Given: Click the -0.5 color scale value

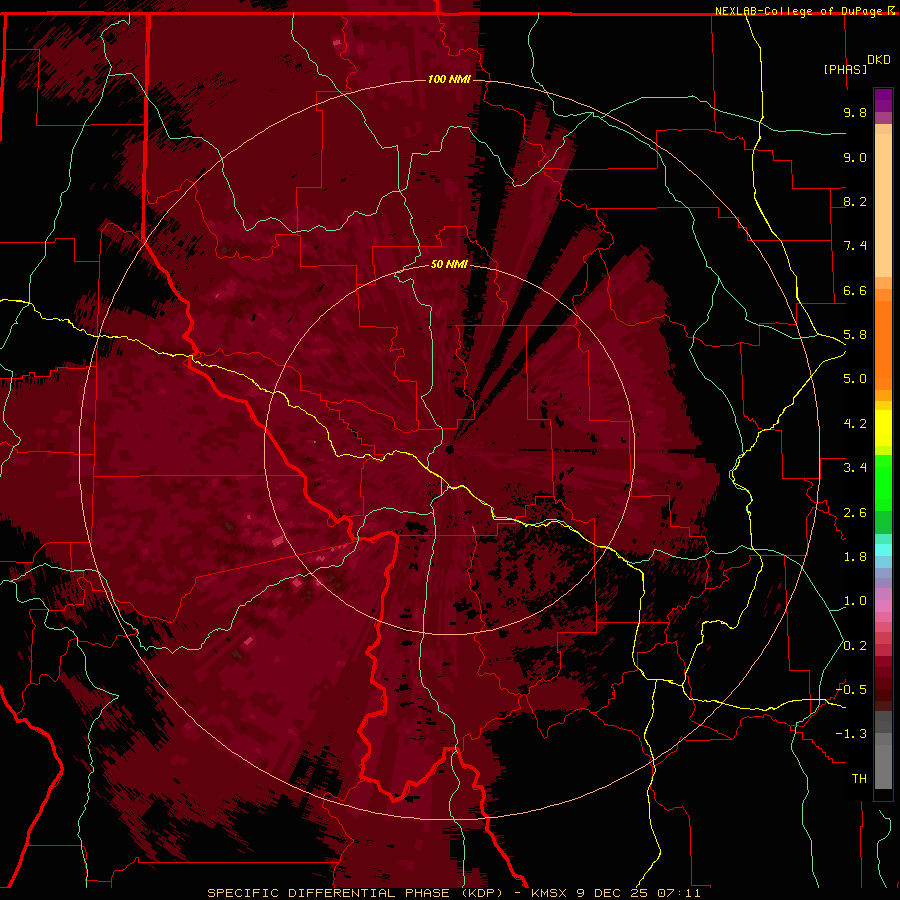Looking at the screenshot, I should click(x=851, y=690).
